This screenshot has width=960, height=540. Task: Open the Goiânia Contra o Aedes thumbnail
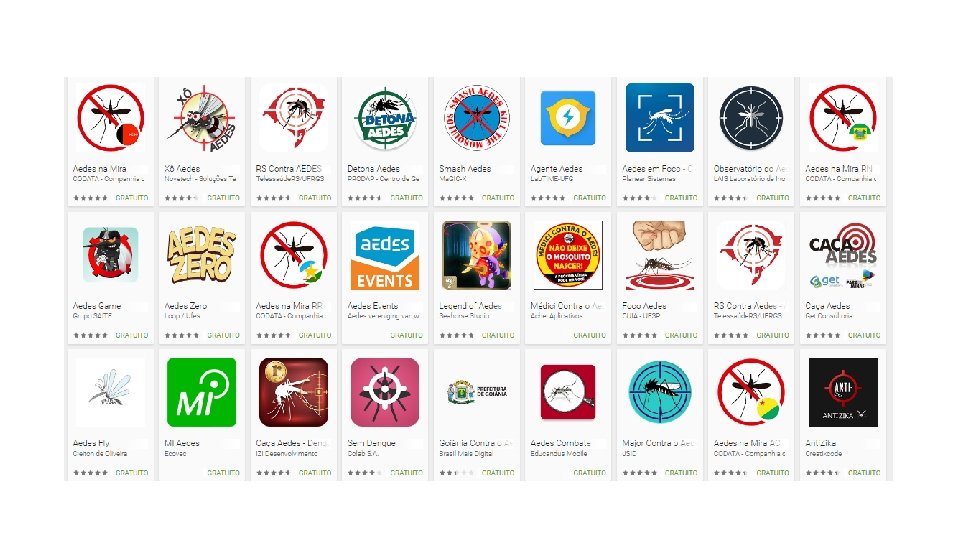coord(476,392)
